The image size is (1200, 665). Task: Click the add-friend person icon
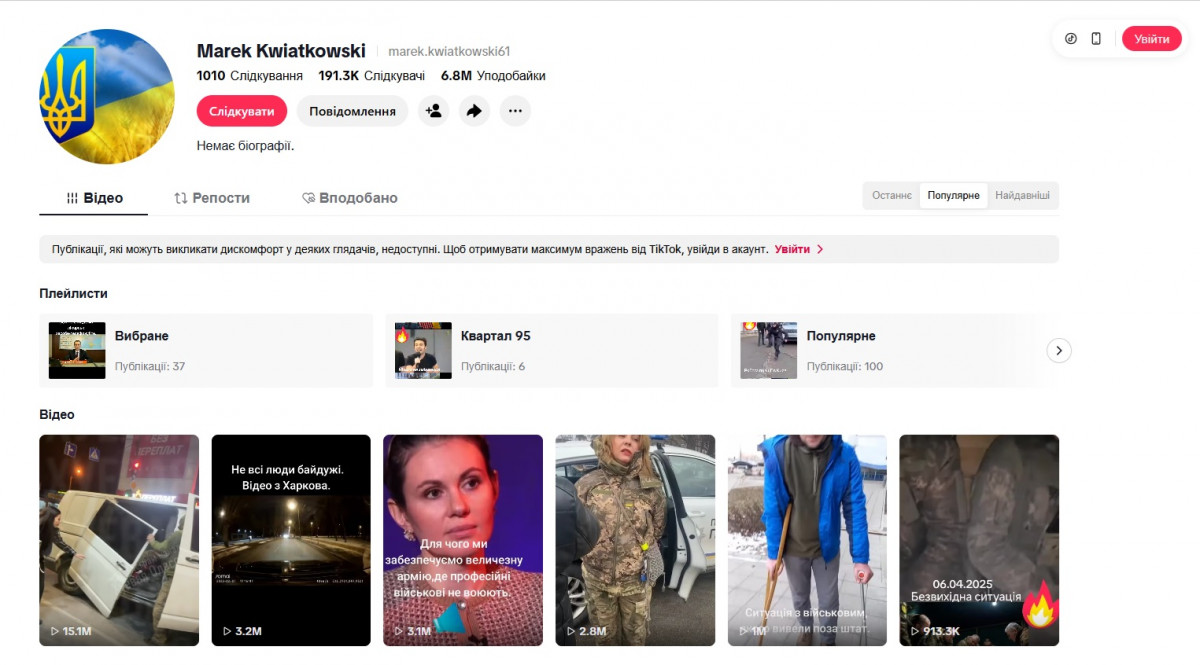coord(433,111)
